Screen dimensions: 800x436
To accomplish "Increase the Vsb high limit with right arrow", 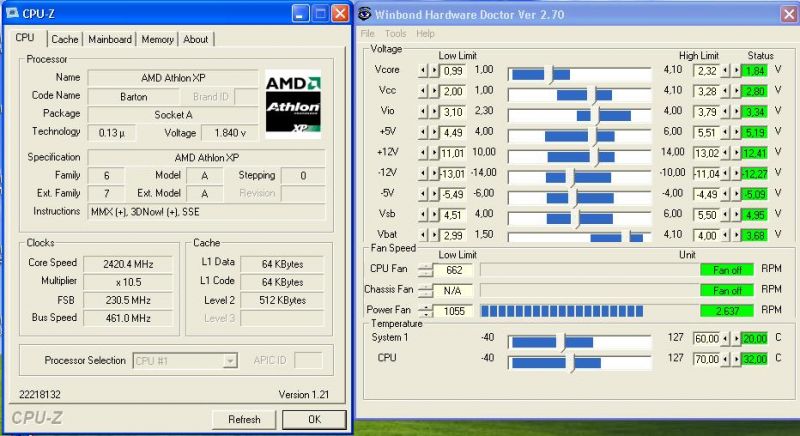I will (x=736, y=215).
